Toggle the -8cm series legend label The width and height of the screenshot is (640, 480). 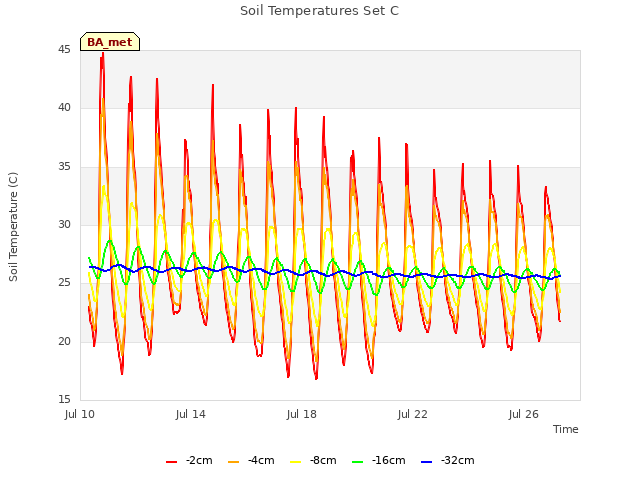[x=323, y=460]
